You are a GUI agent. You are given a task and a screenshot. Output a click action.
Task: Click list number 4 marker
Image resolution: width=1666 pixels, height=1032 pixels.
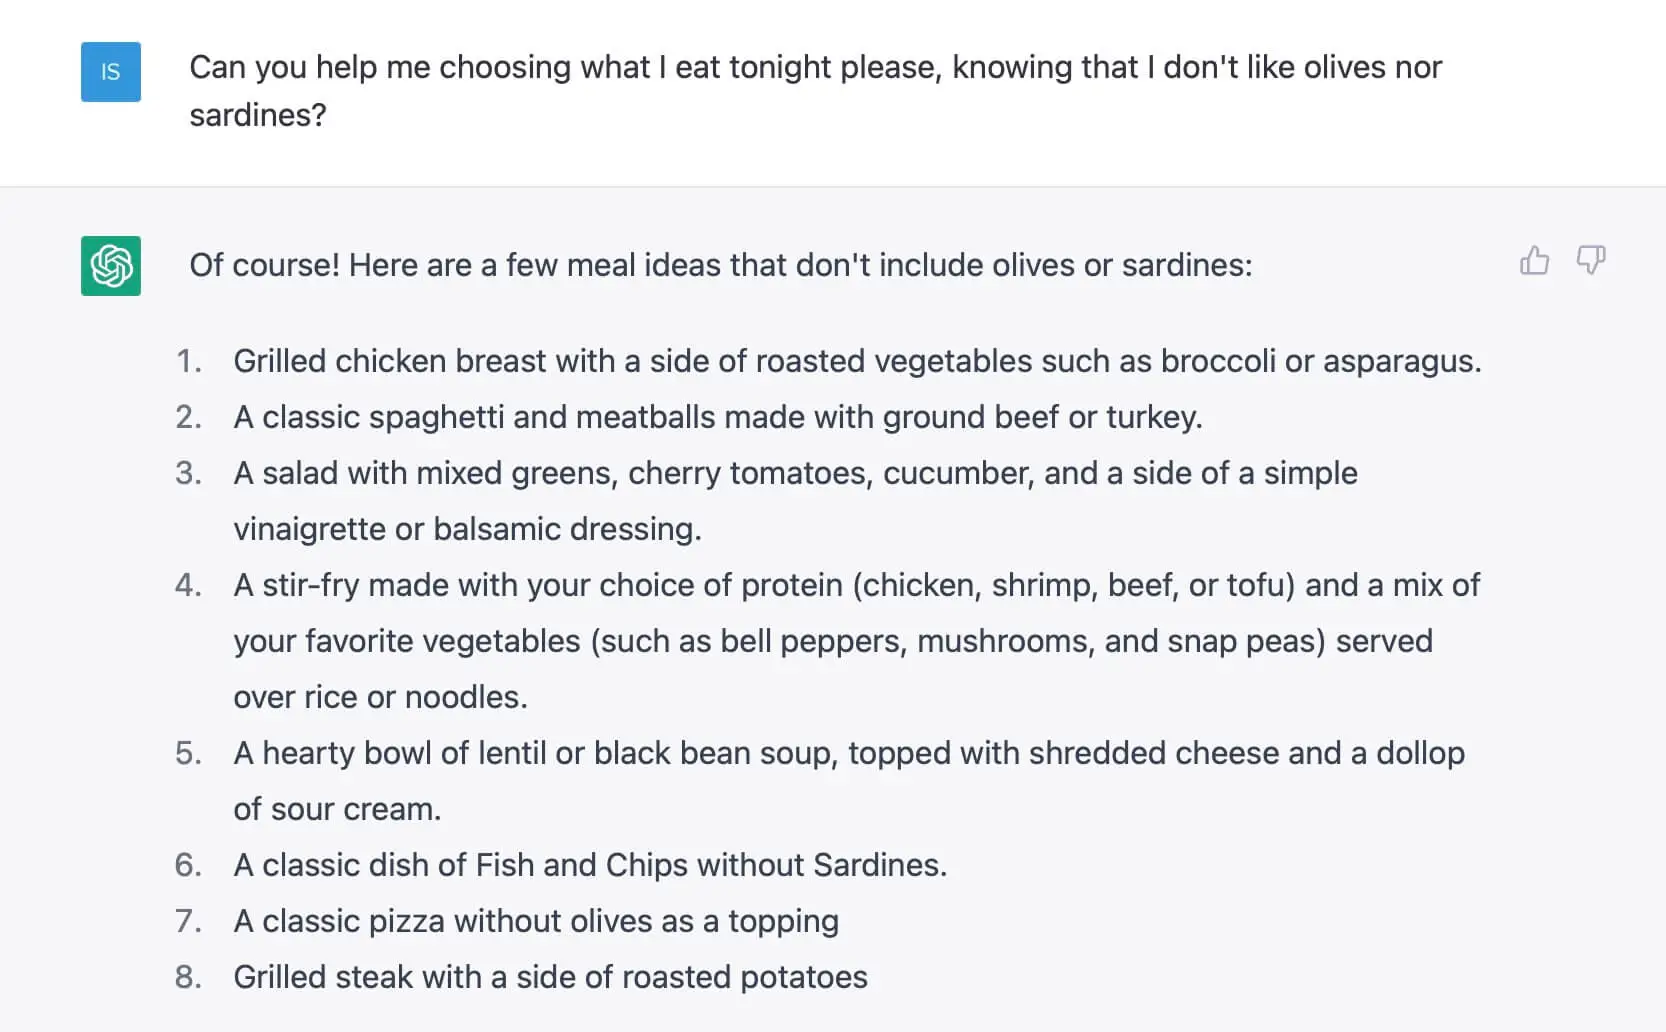click(x=188, y=585)
